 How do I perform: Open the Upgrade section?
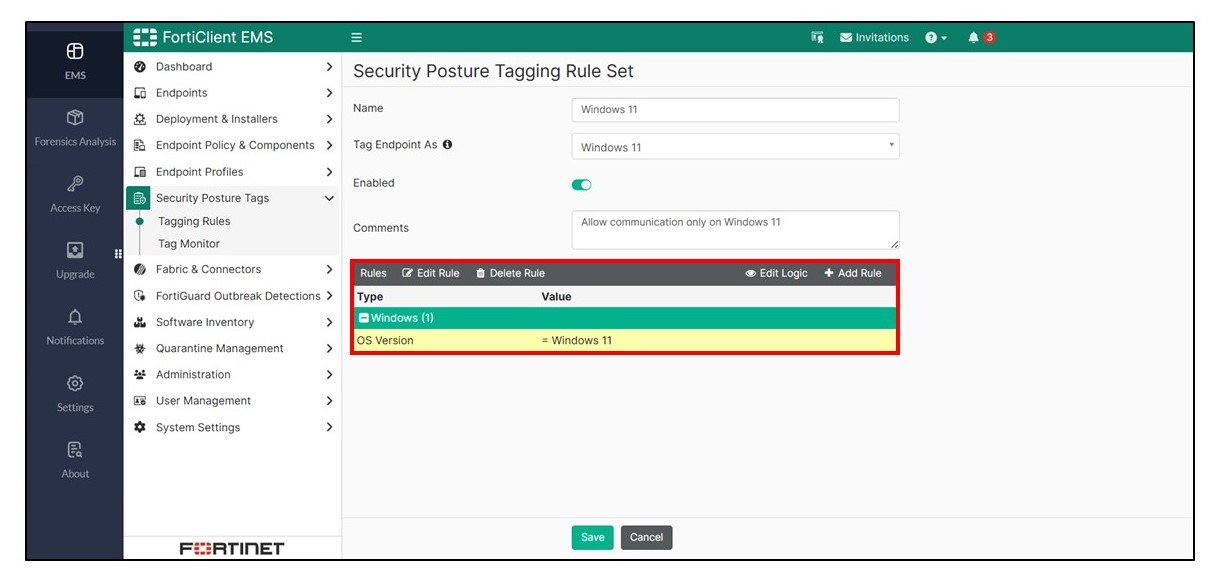point(75,260)
